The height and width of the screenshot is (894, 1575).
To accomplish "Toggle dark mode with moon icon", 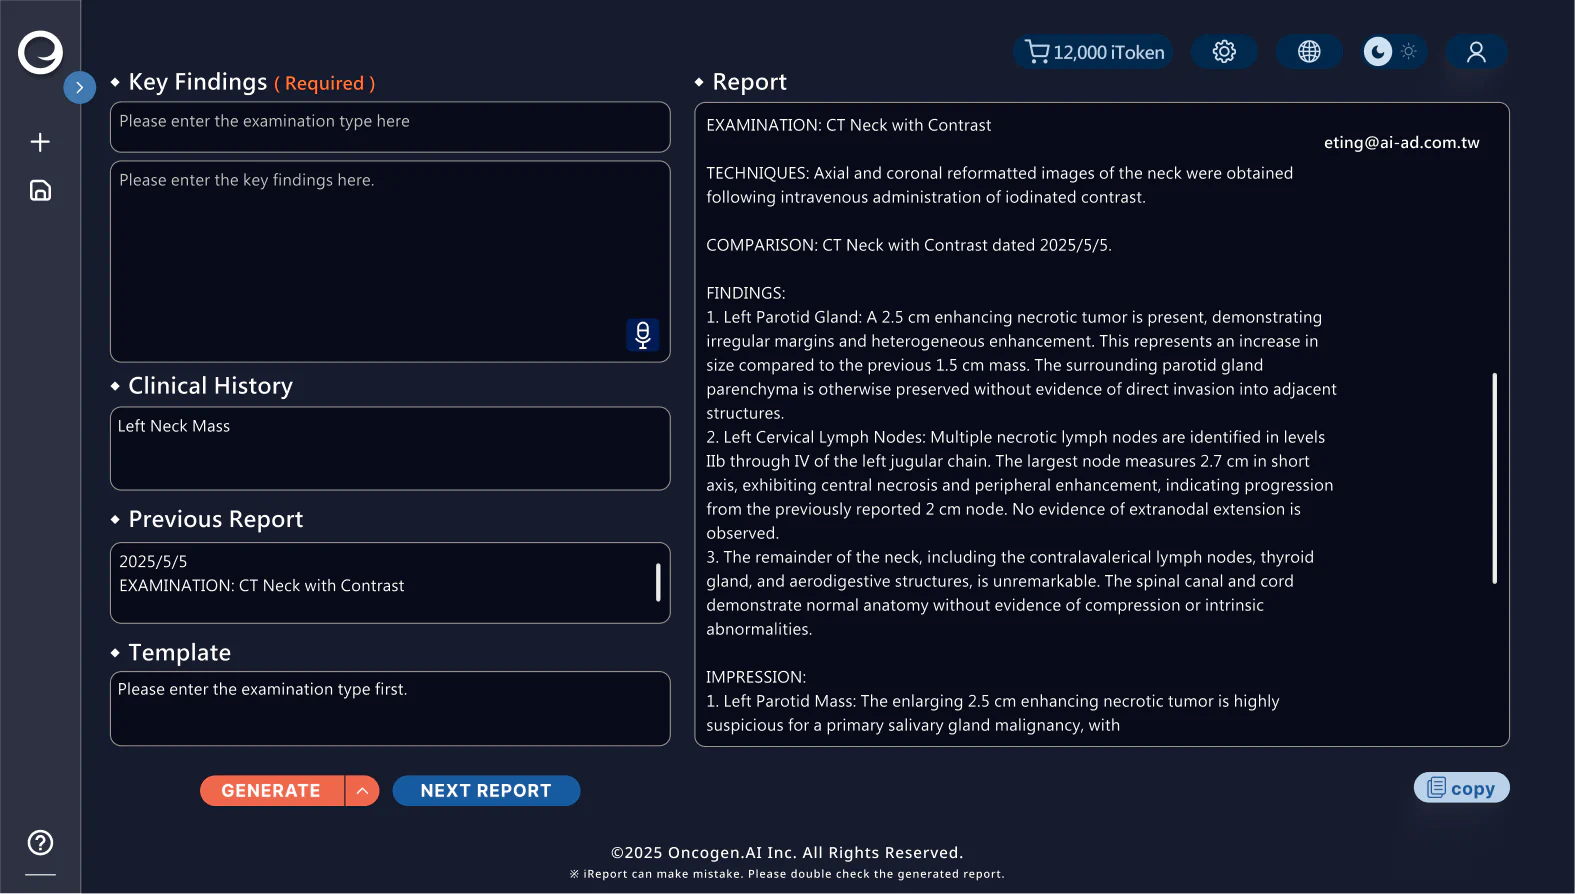I will [x=1378, y=52].
